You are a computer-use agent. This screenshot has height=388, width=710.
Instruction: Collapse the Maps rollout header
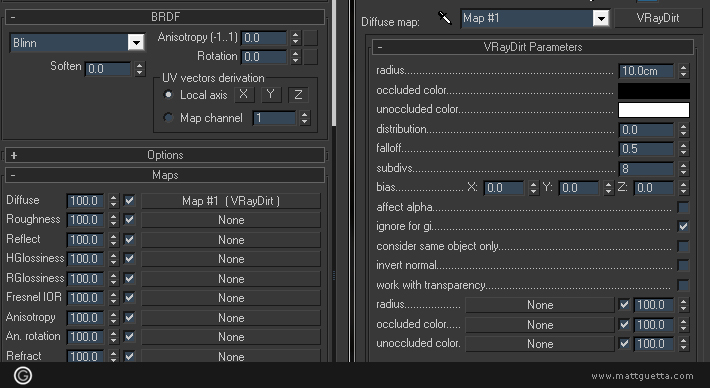tap(165, 175)
